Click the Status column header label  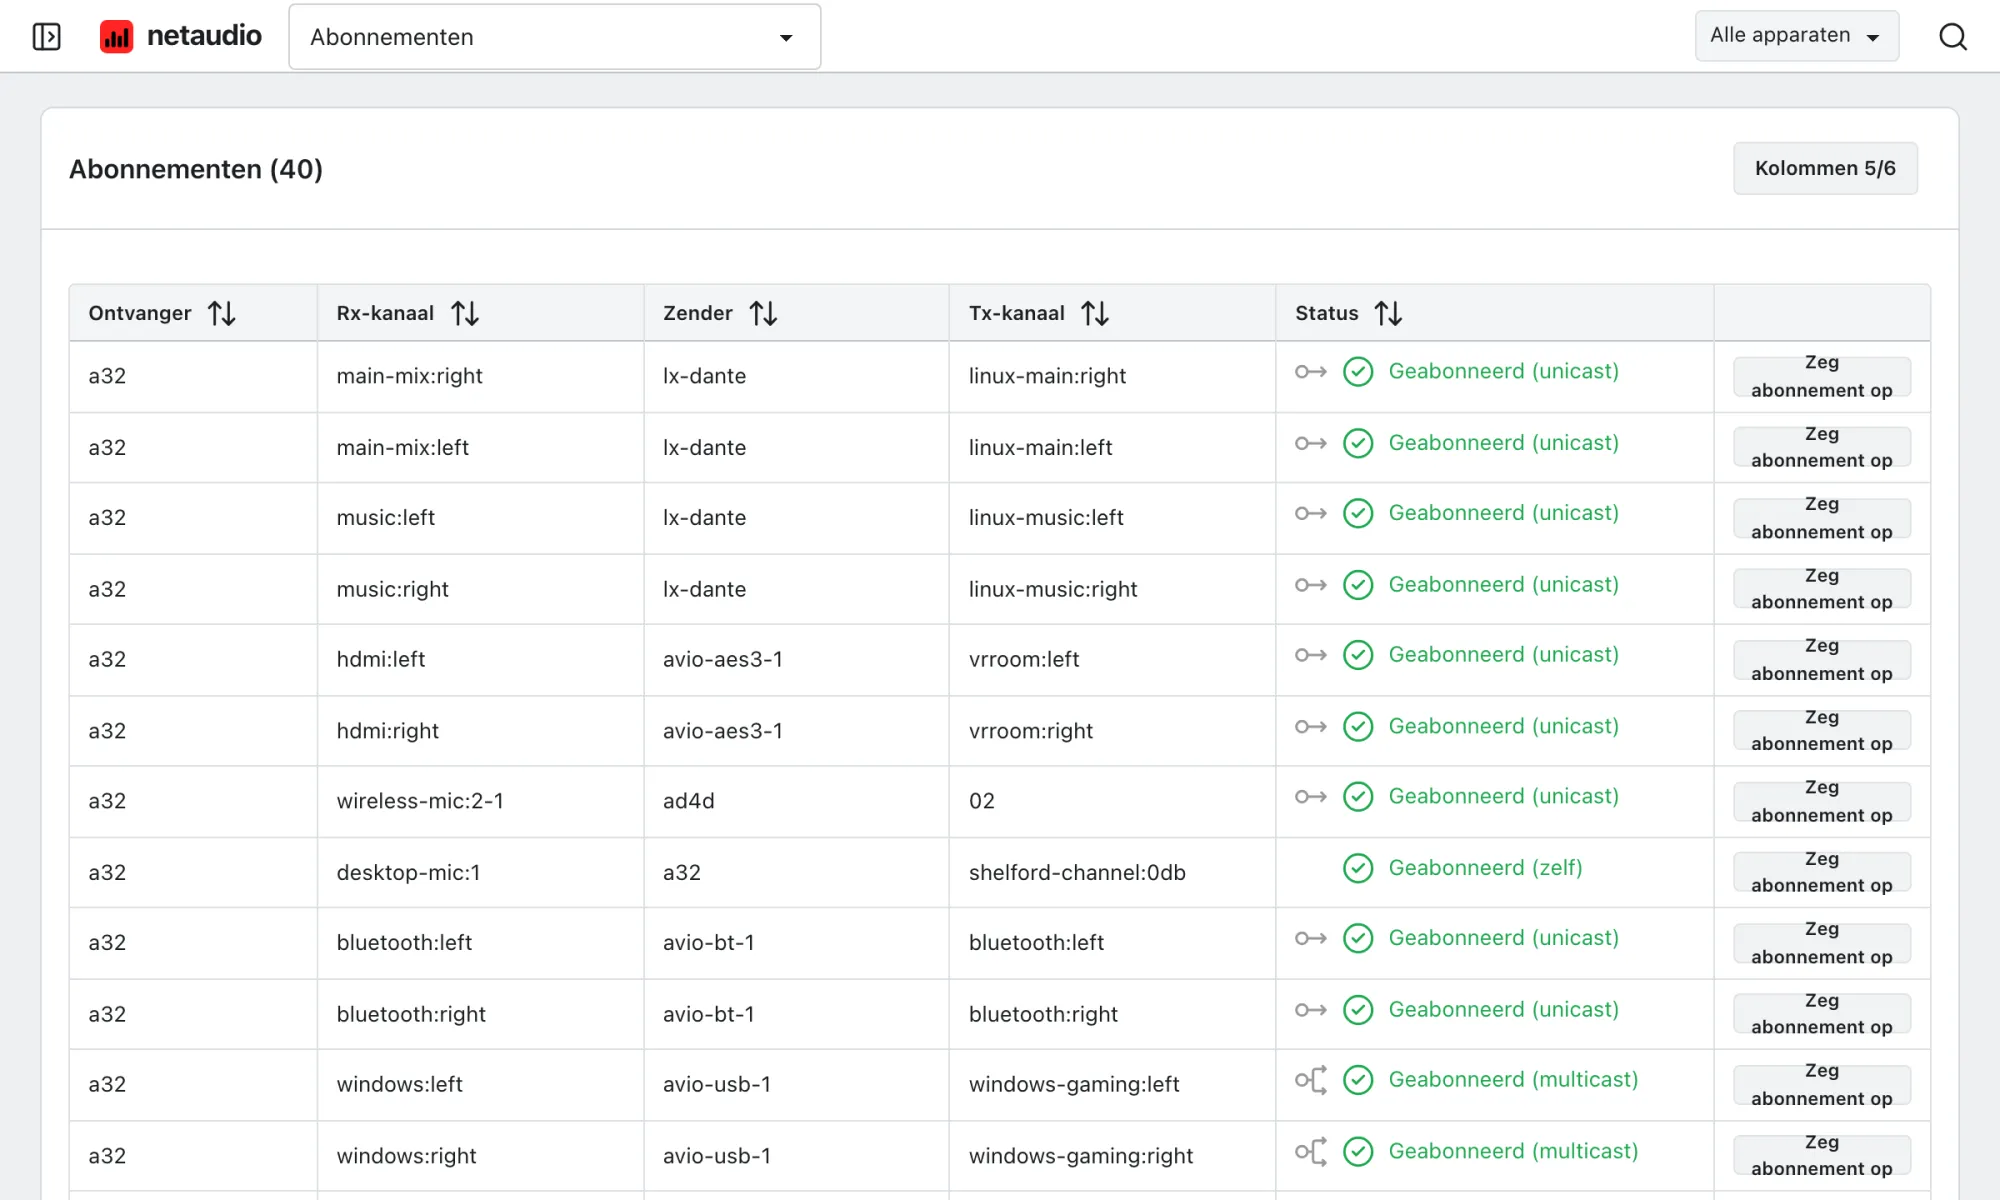click(x=1327, y=313)
